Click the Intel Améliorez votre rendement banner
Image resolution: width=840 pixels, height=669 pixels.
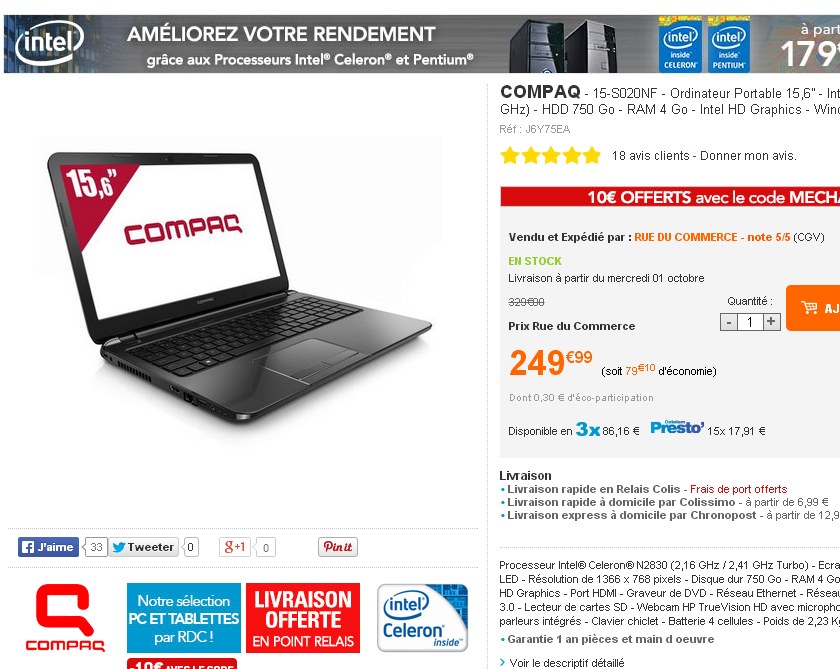coord(422,44)
